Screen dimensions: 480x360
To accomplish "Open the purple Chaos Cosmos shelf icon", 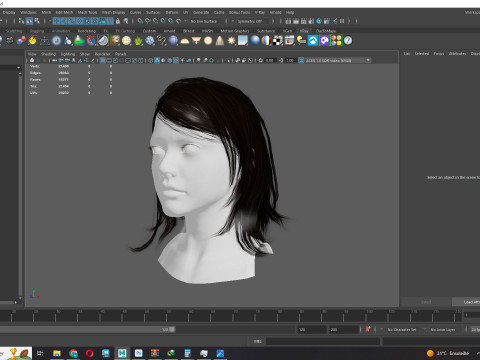I will [x=324, y=41].
